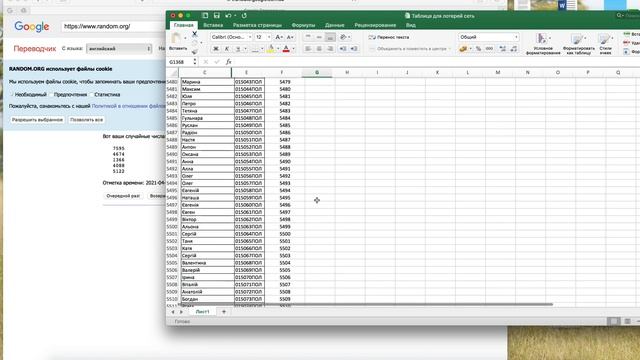Click the Redo/Repeat icon in Excel title bar
Image resolution: width=640 pixels, height=360 pixels.
pos(244,16)
